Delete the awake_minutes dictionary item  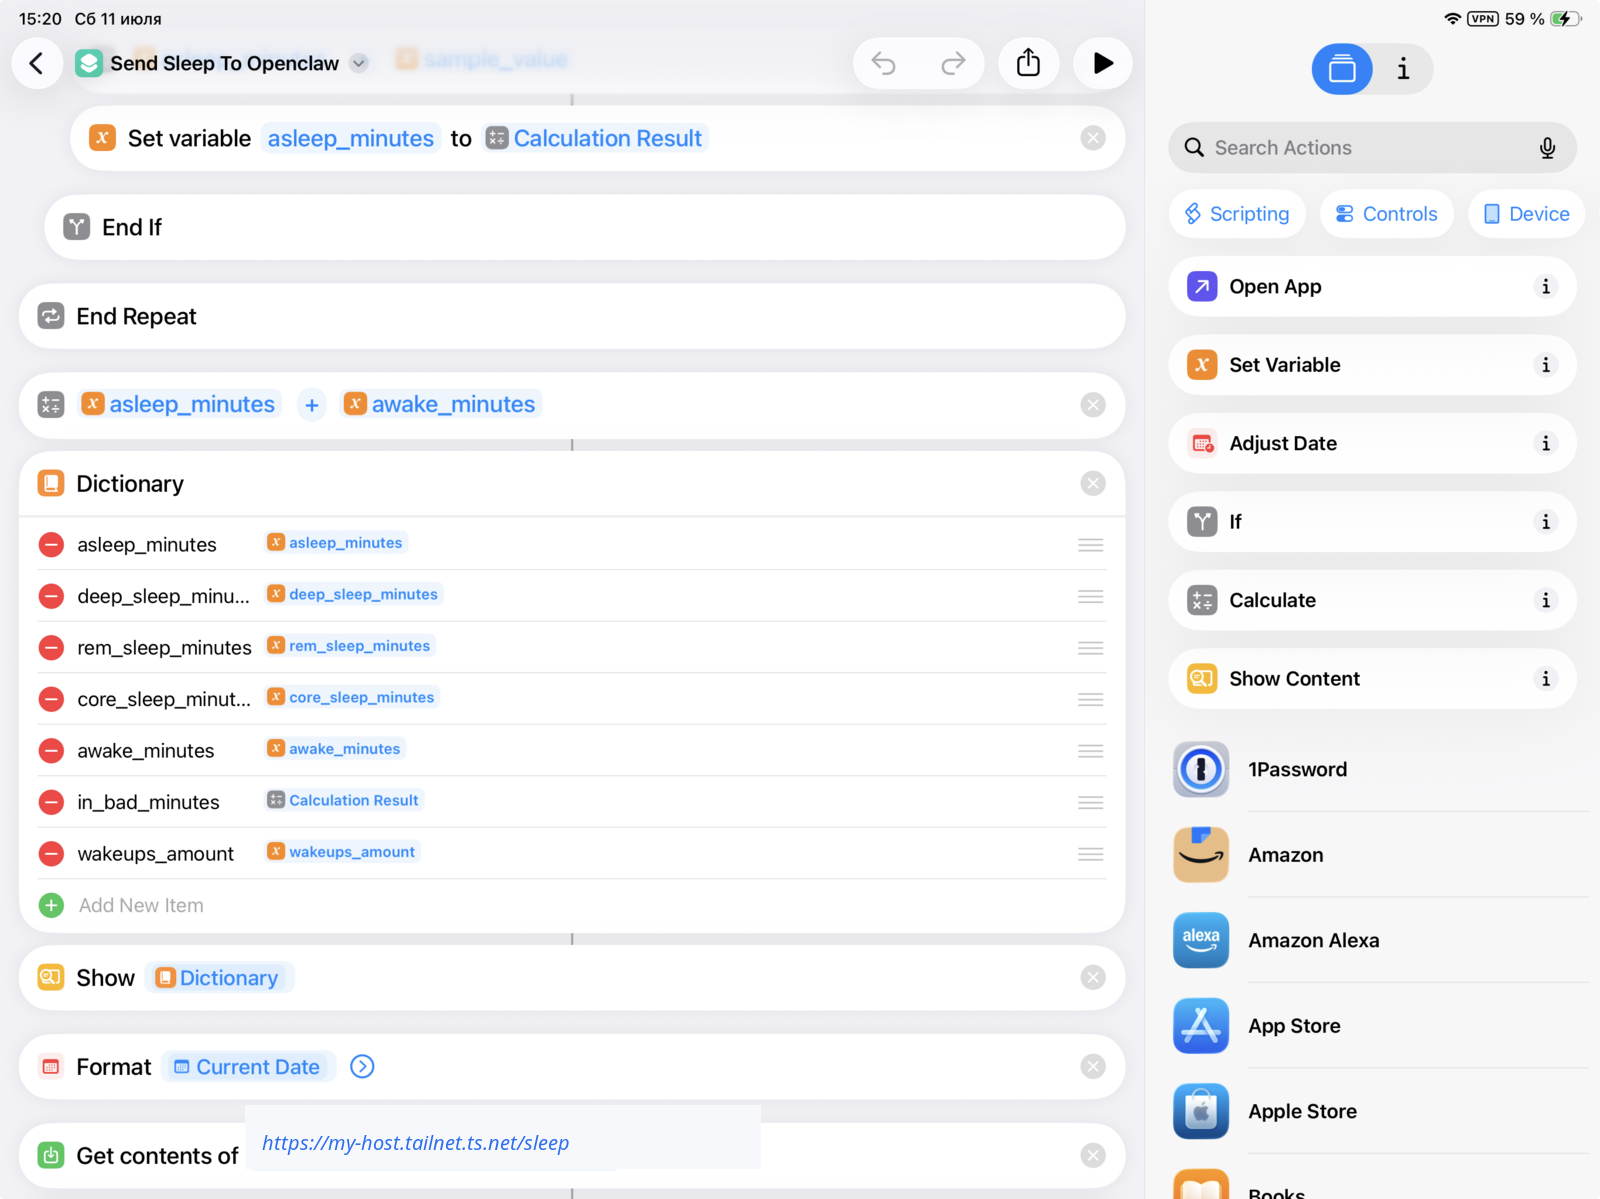click(51, 751)
